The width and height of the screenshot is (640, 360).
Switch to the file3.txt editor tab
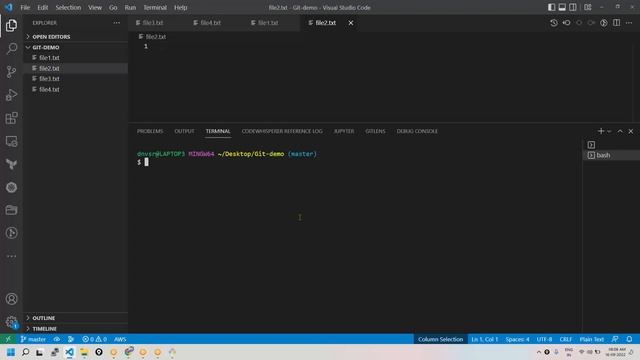(157, 23)
